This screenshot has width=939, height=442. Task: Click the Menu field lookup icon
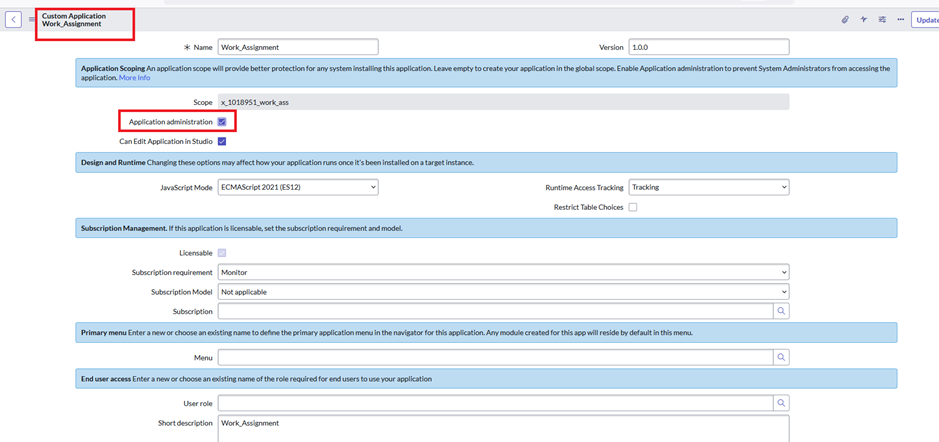click(x=781, y=357)
